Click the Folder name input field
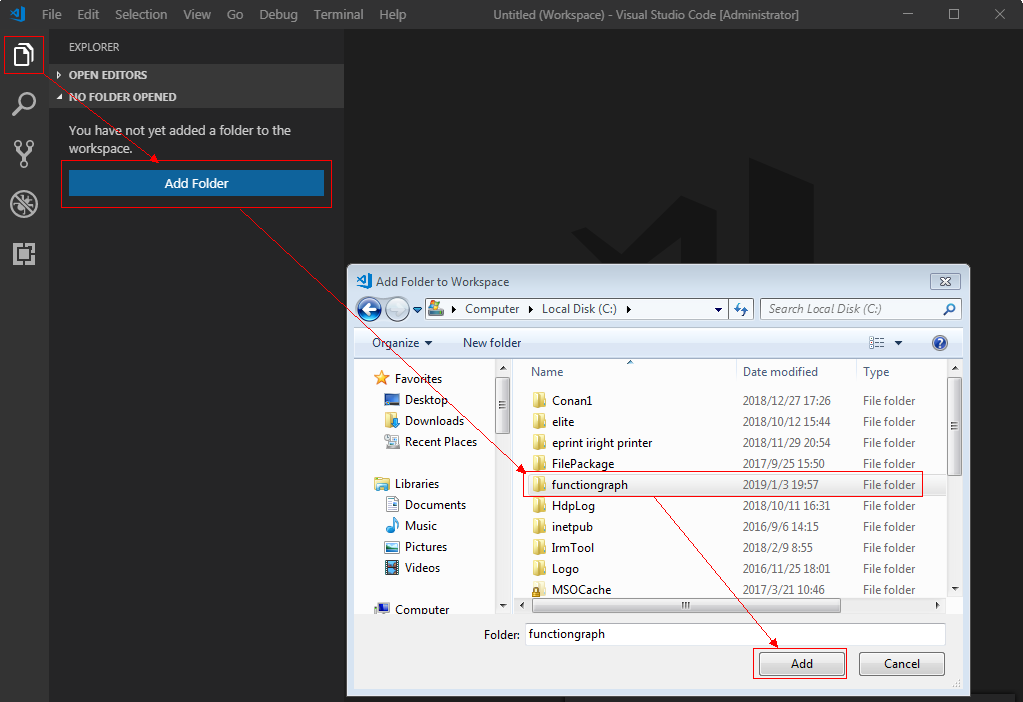This screenshot has height=702, width=1023. 734,634
